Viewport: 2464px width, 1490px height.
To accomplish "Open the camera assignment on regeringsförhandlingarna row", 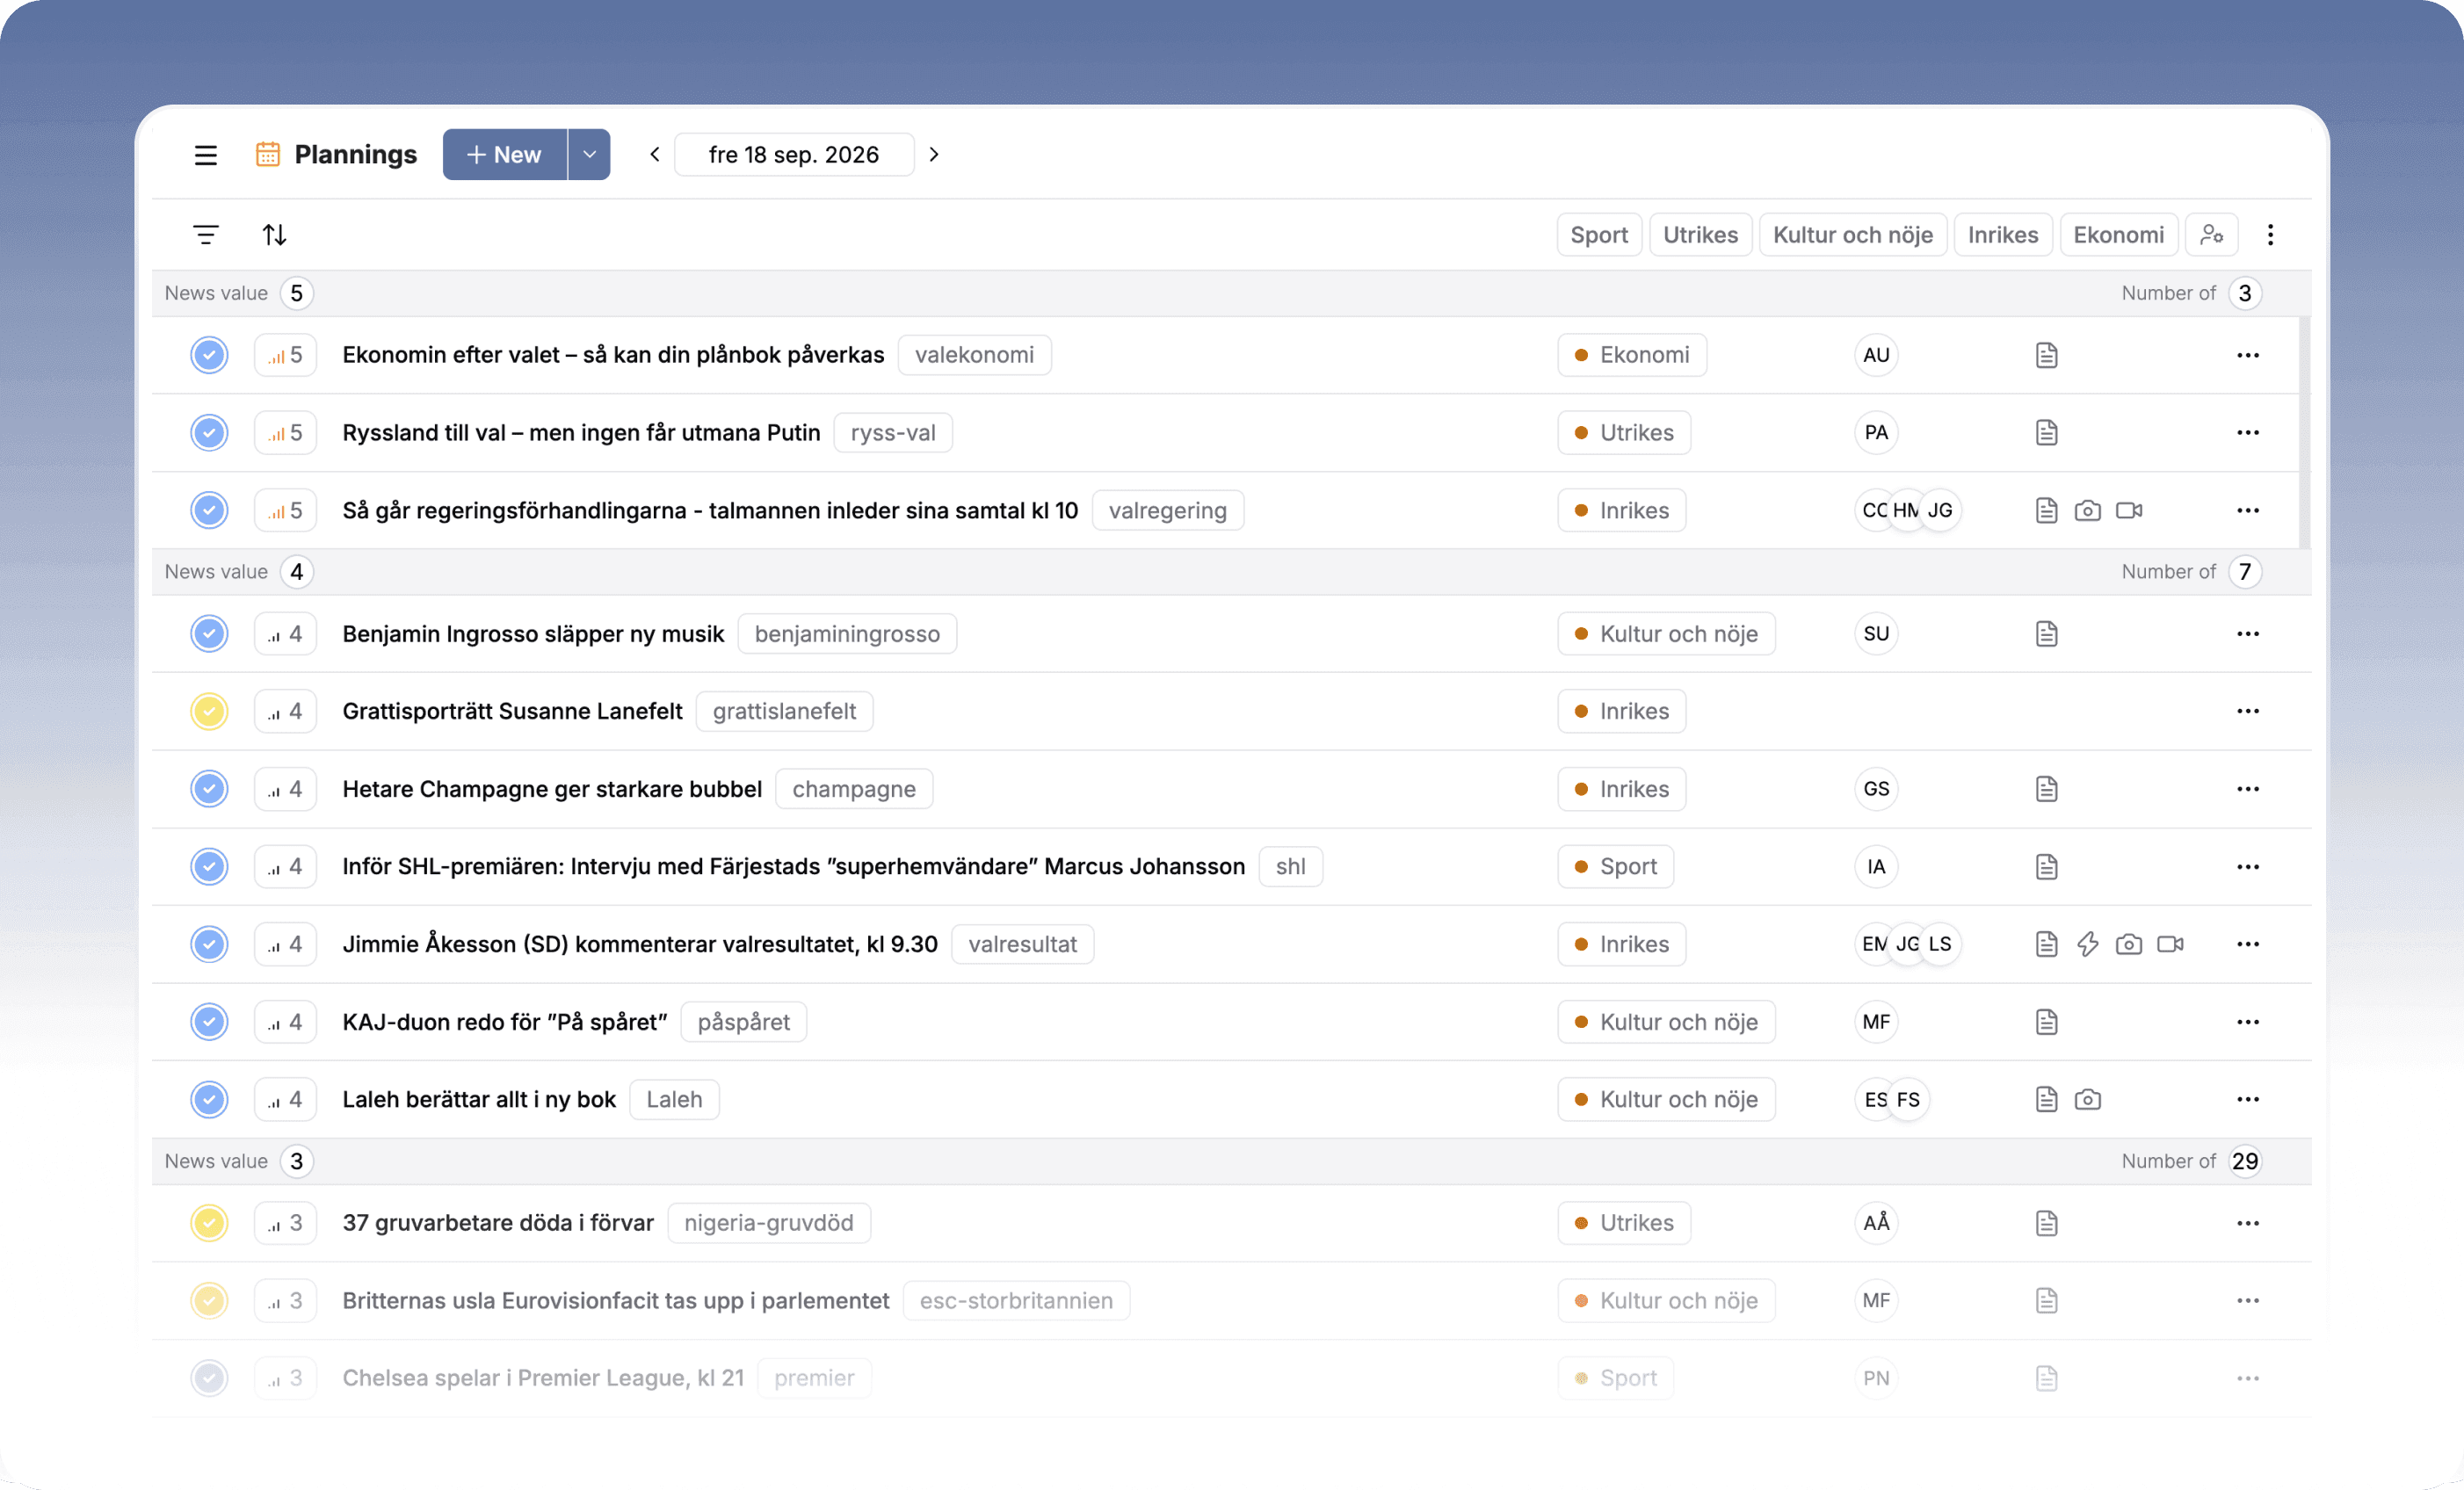I will click(x=2087, y=511).
